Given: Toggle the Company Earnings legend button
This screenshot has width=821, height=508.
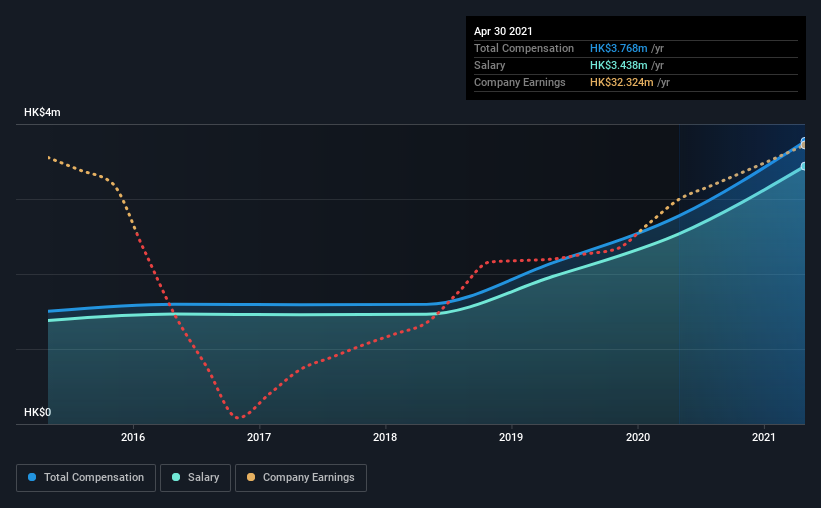Looking at the screenshot, I should click(x=301, y=478).
